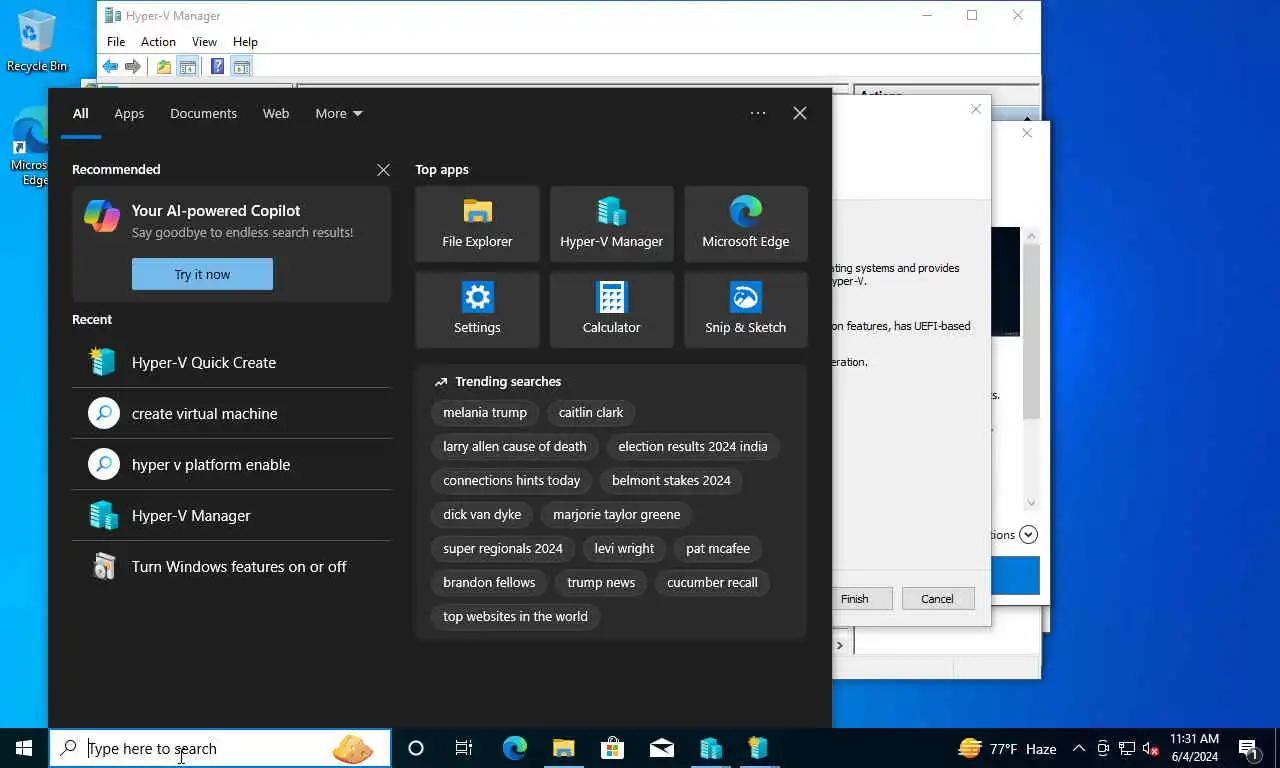1280x768 pixels.
Task: Expand the More dropdown in search
Action: [338, 113]
